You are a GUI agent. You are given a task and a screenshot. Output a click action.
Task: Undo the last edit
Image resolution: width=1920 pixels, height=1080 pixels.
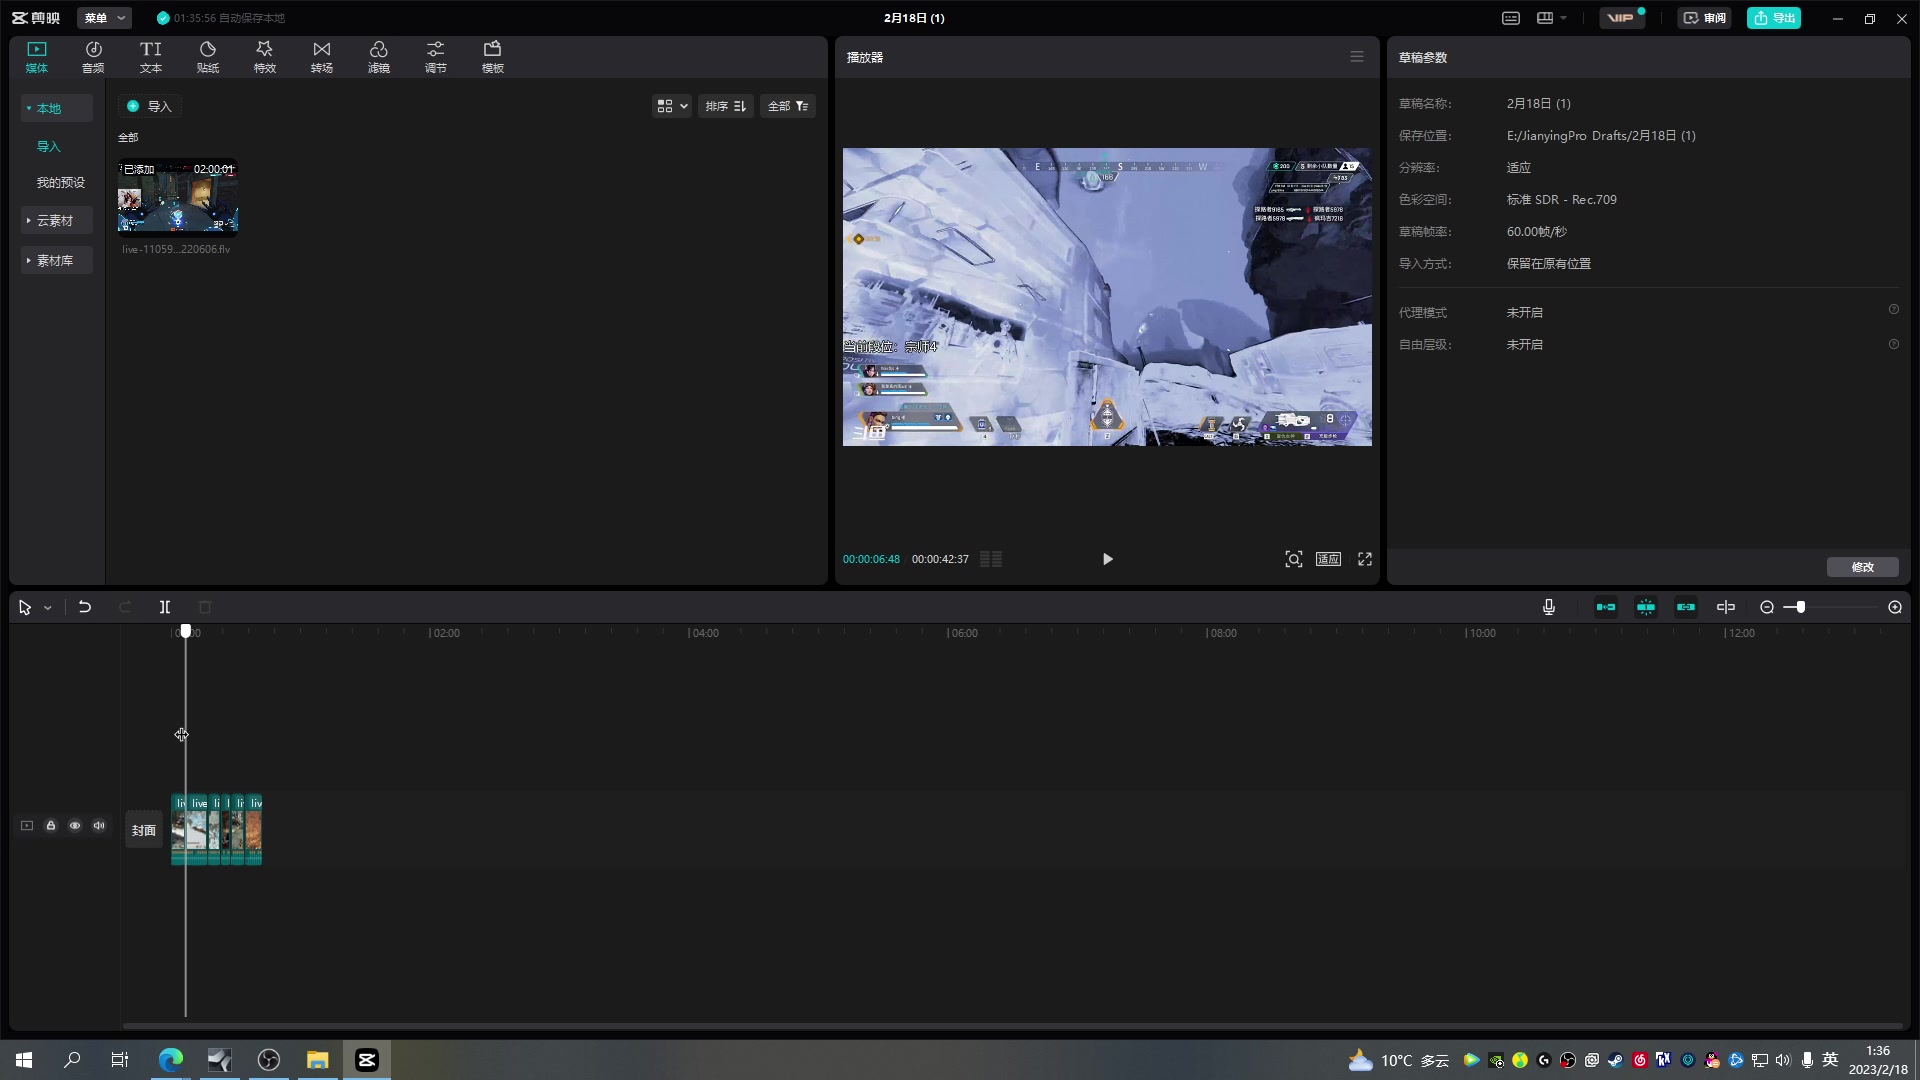85,607
